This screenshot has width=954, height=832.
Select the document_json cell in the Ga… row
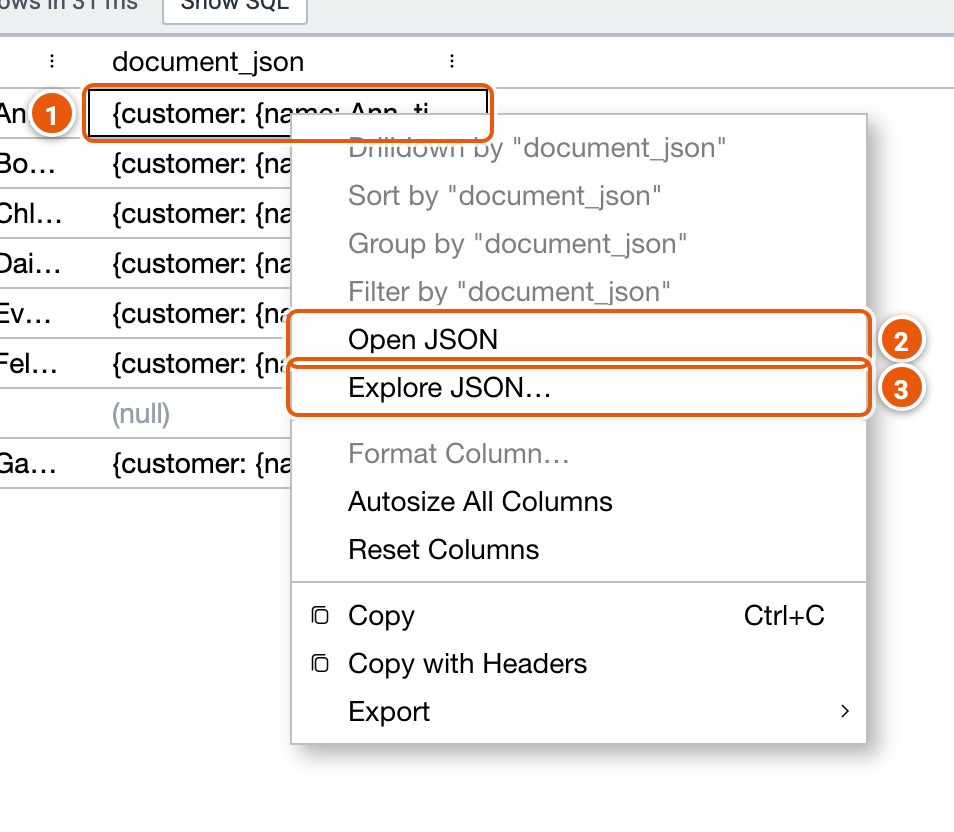point(189,464)
